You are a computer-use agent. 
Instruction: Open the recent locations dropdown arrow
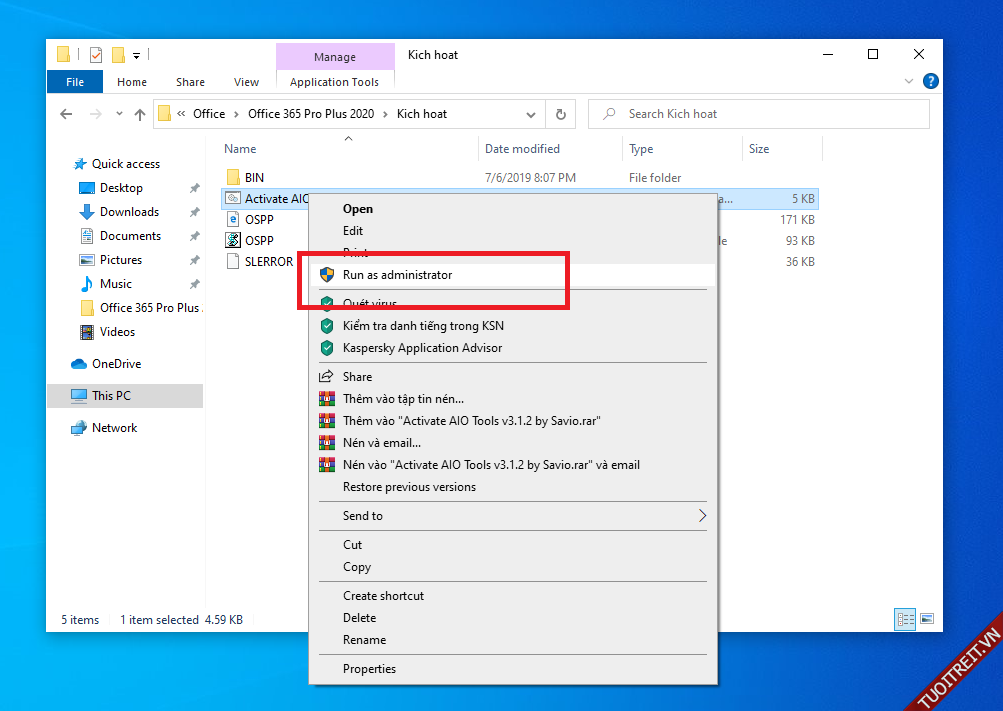point(118,114)
